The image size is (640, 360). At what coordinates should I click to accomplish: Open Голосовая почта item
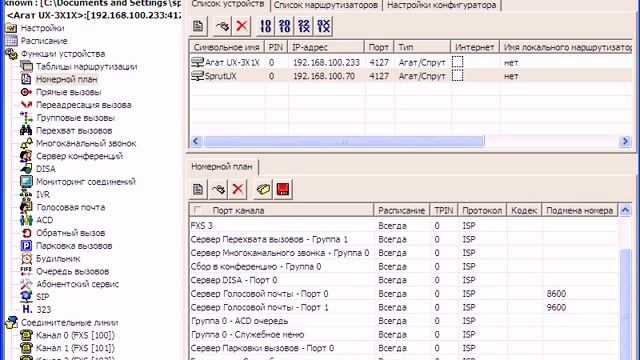[x=71, y=207]
